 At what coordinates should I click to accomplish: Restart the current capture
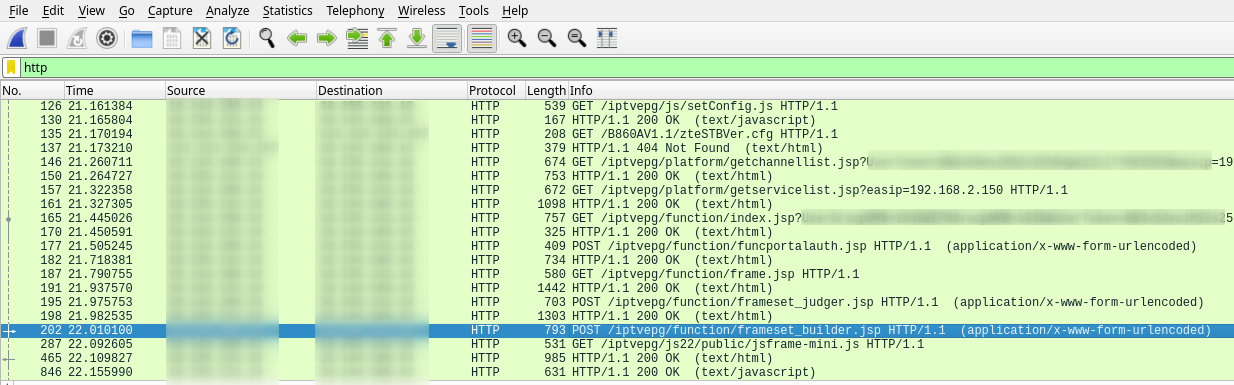click(x=77, y=38)
